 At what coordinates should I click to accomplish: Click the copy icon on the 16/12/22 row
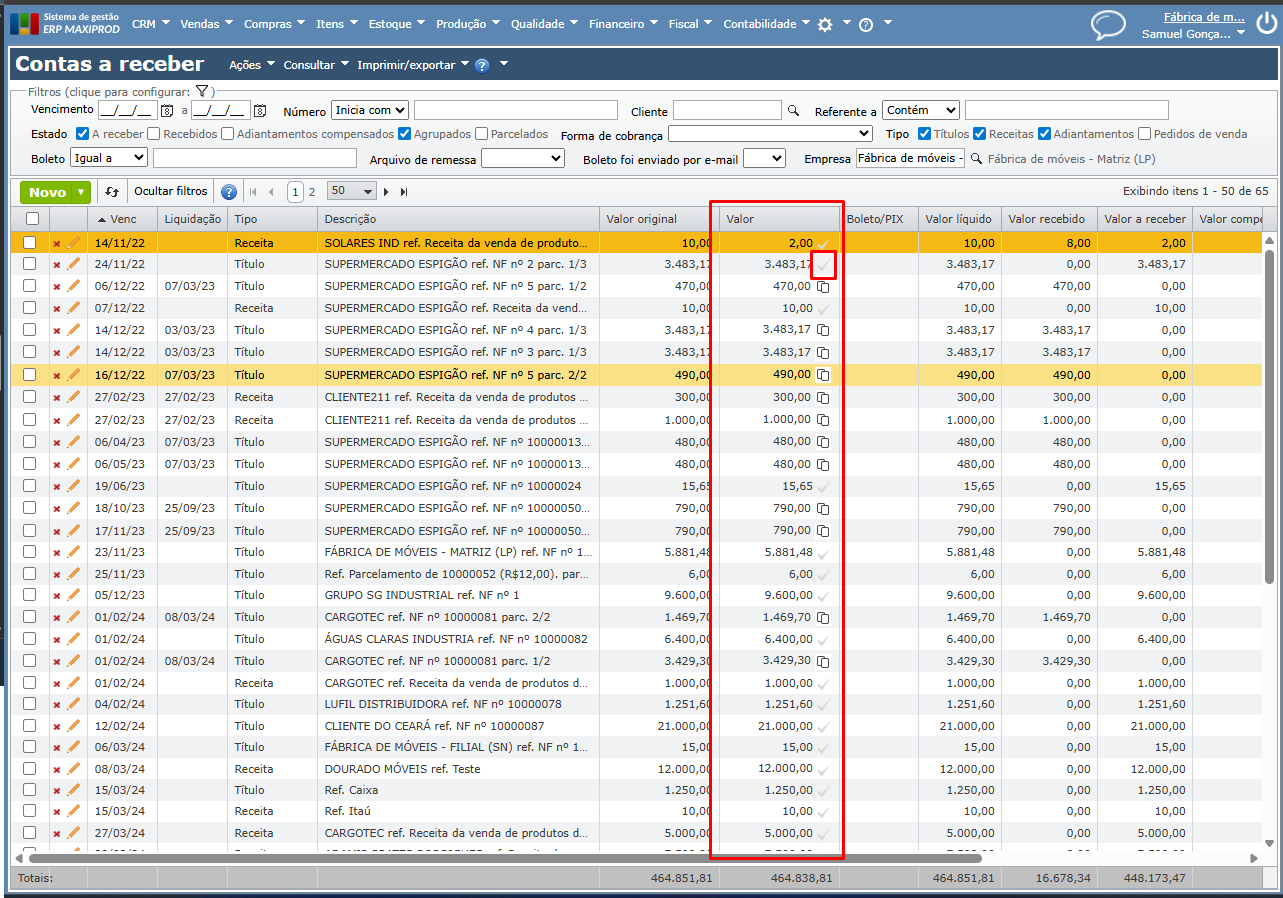[823, 375]
